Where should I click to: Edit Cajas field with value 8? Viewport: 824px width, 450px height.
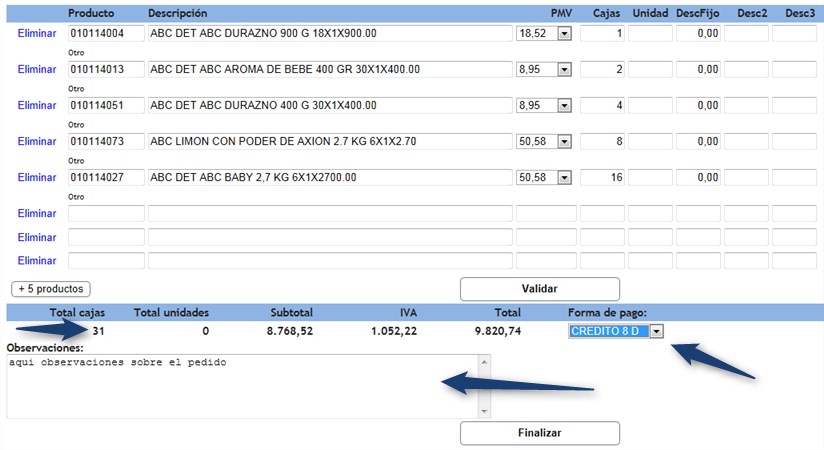point(602,141)
